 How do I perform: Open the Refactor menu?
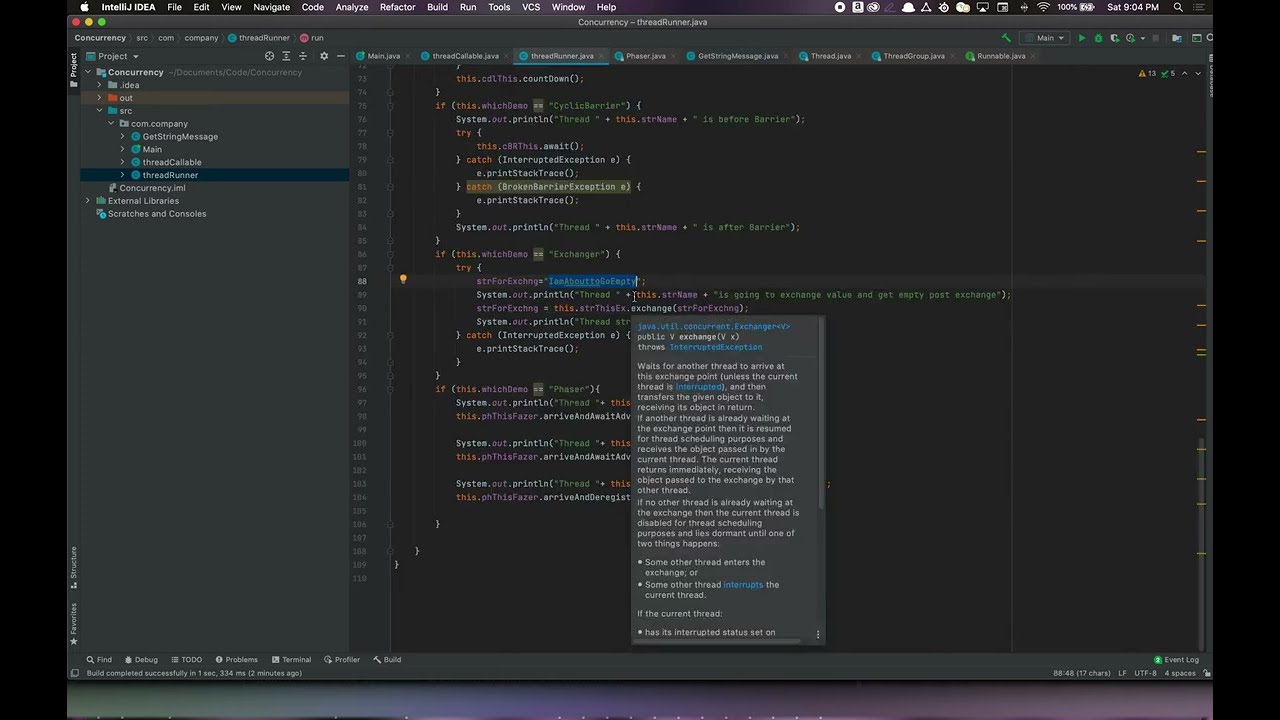pyautogui.click(x=397, y=7)
